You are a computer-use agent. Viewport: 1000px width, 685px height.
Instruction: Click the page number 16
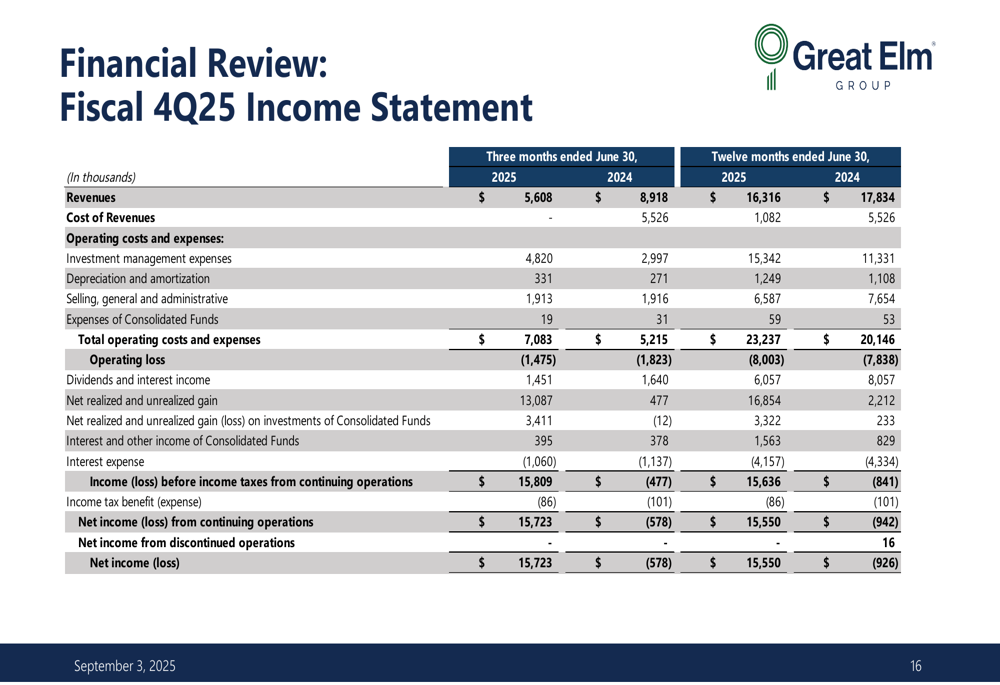click(x=916, y=666)
